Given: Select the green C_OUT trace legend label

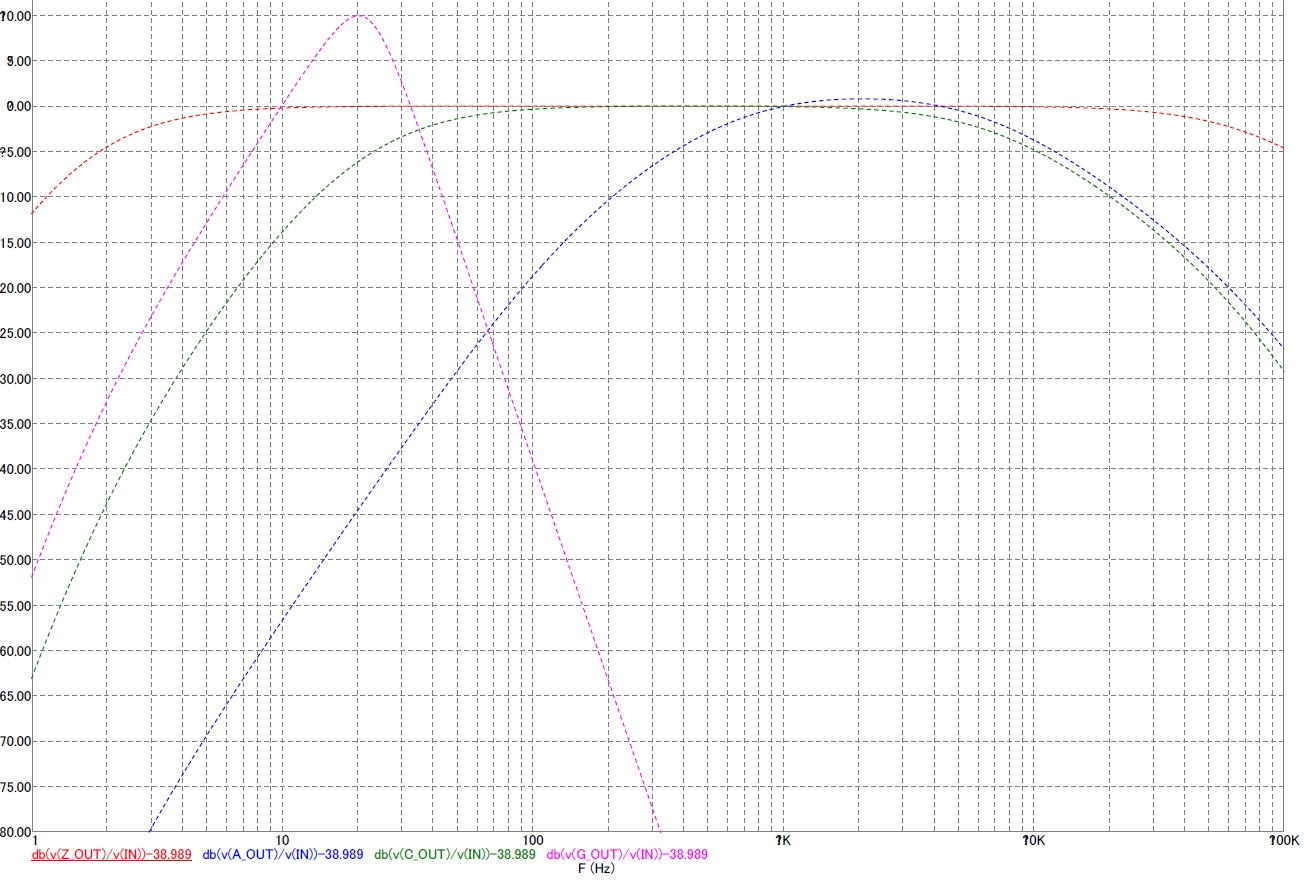Looking at the screenshot, I should point(454,855).
